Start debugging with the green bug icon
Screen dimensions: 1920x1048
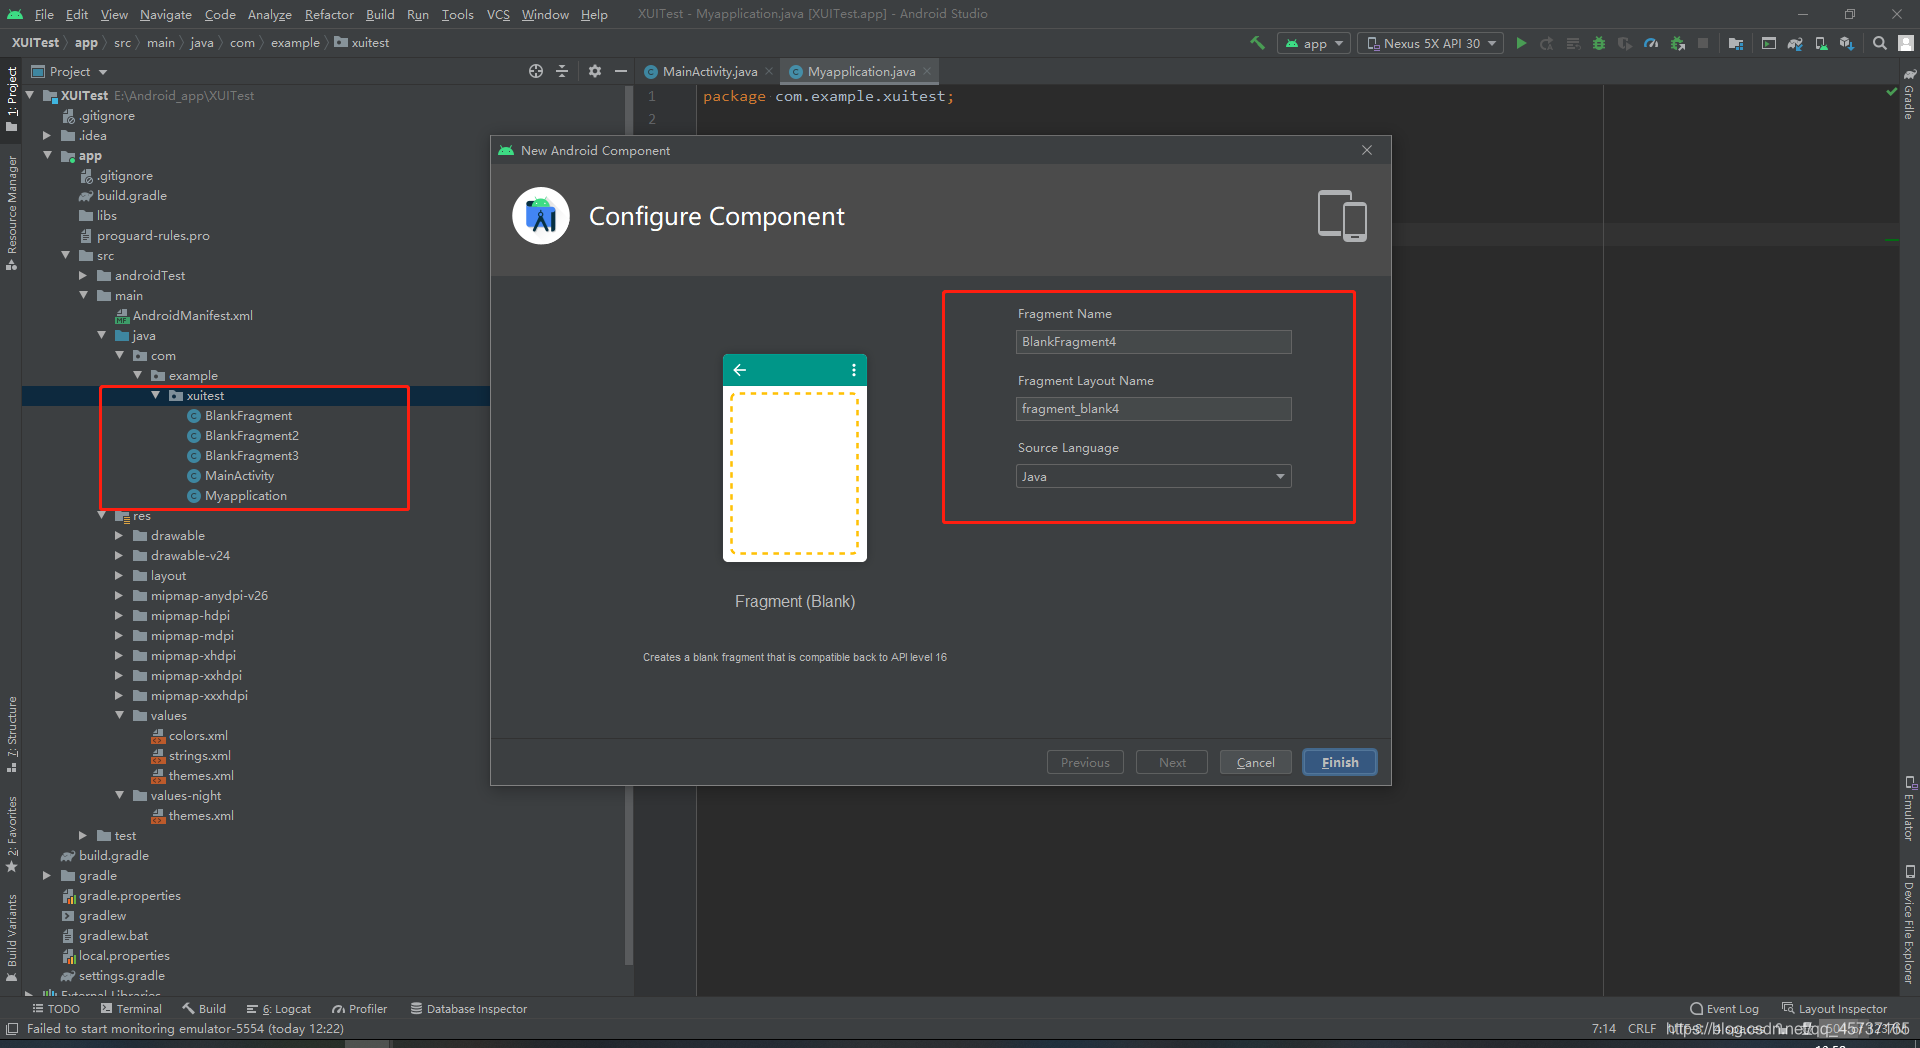click(x=1599, y=43)
